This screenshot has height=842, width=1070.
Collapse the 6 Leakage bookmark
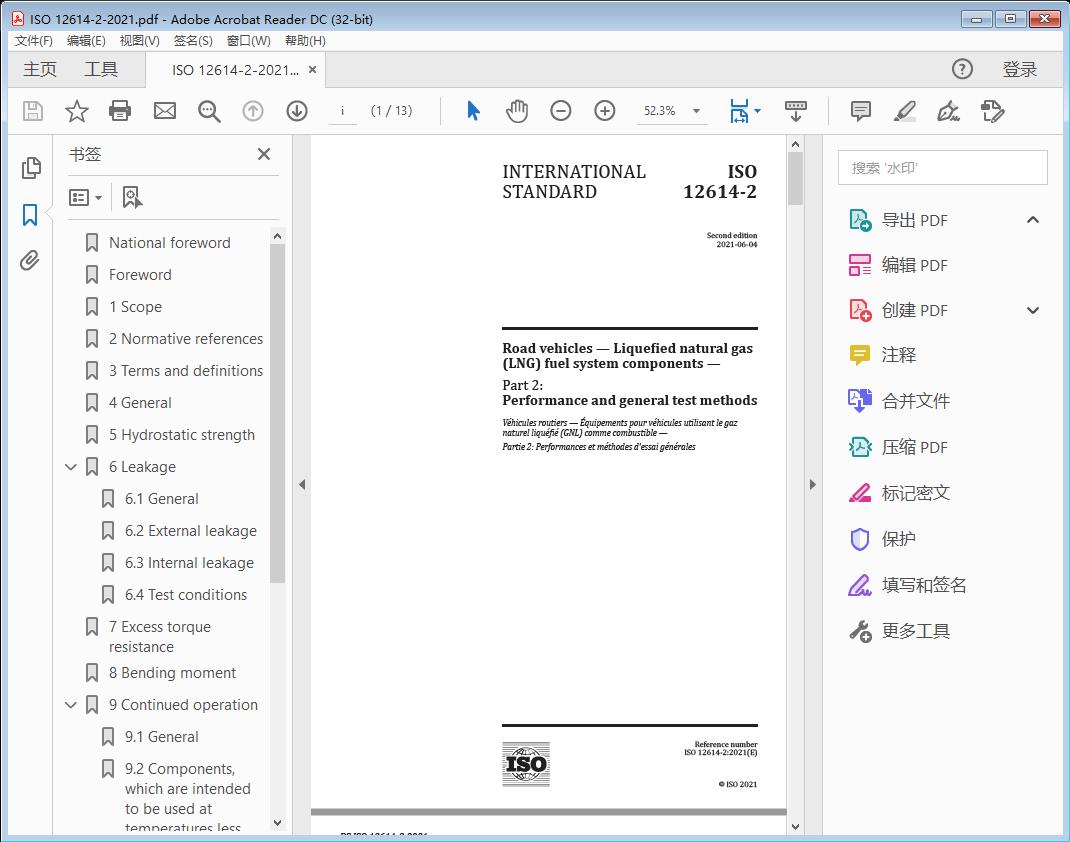pos(71,467)
